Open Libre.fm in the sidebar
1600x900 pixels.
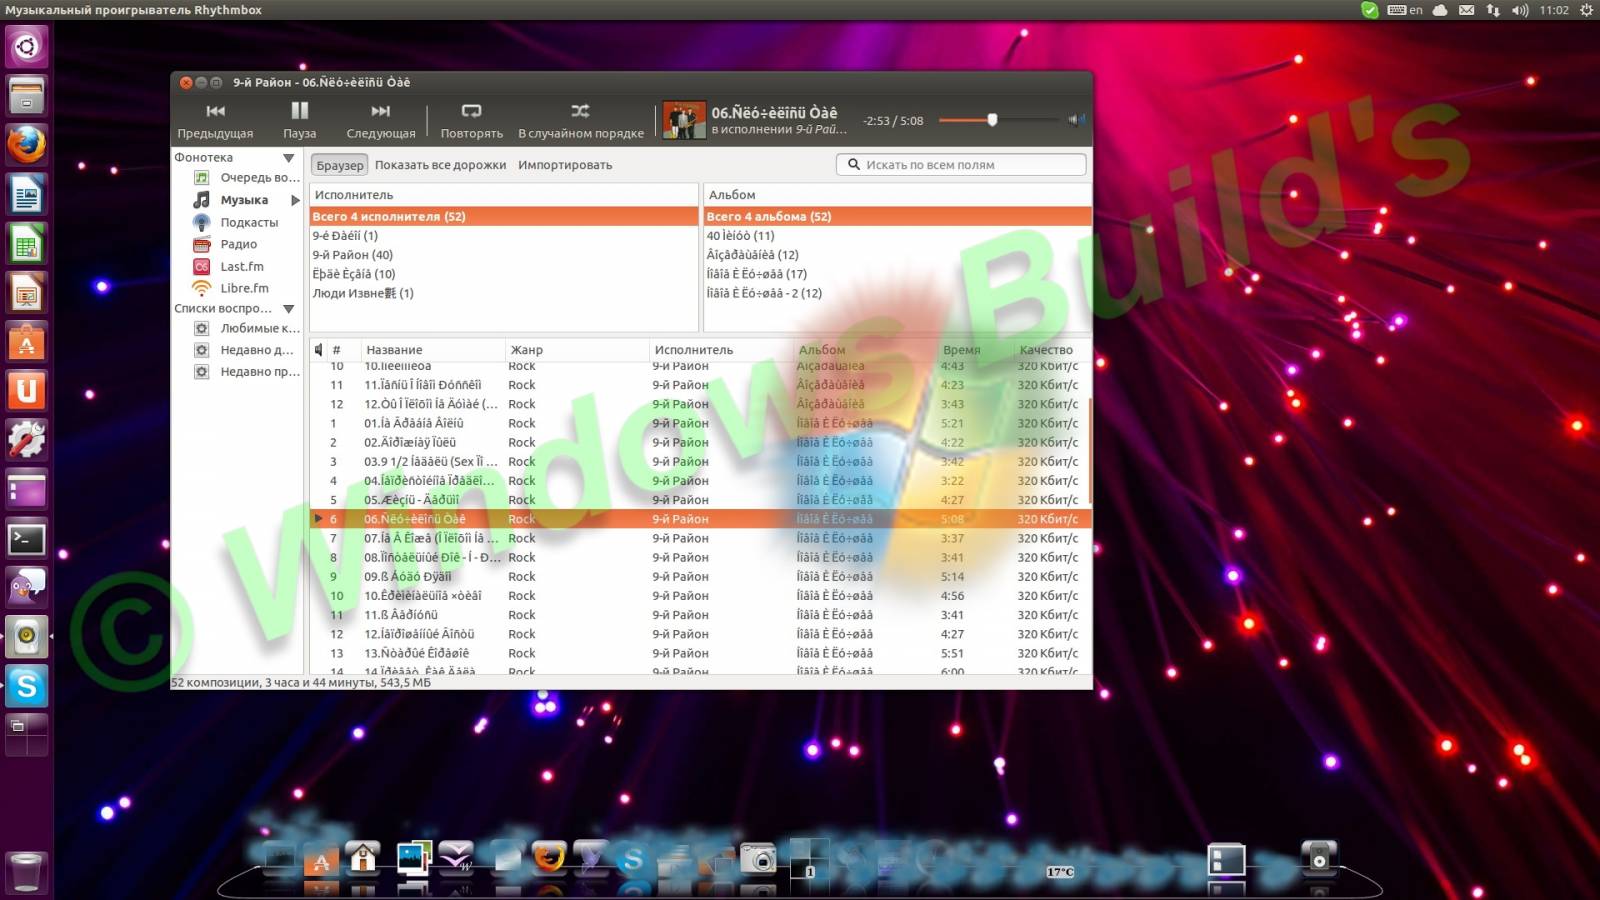[x=232, y=288]
